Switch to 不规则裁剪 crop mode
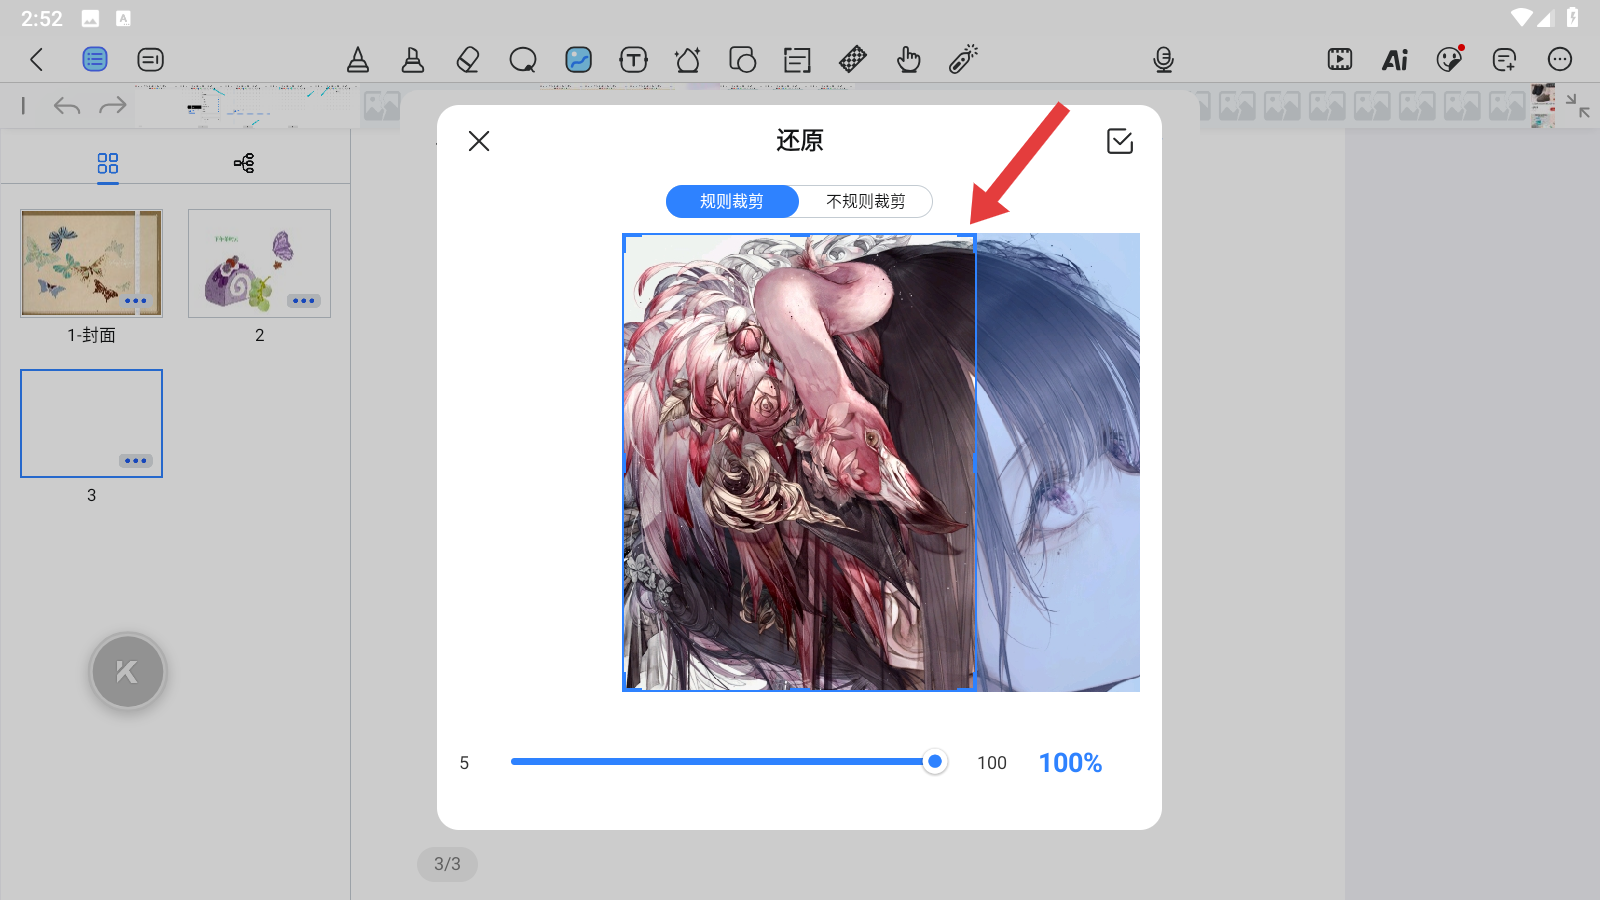Image resolution: width=1600 pixels, height=900 pixels. pos(865,201)
